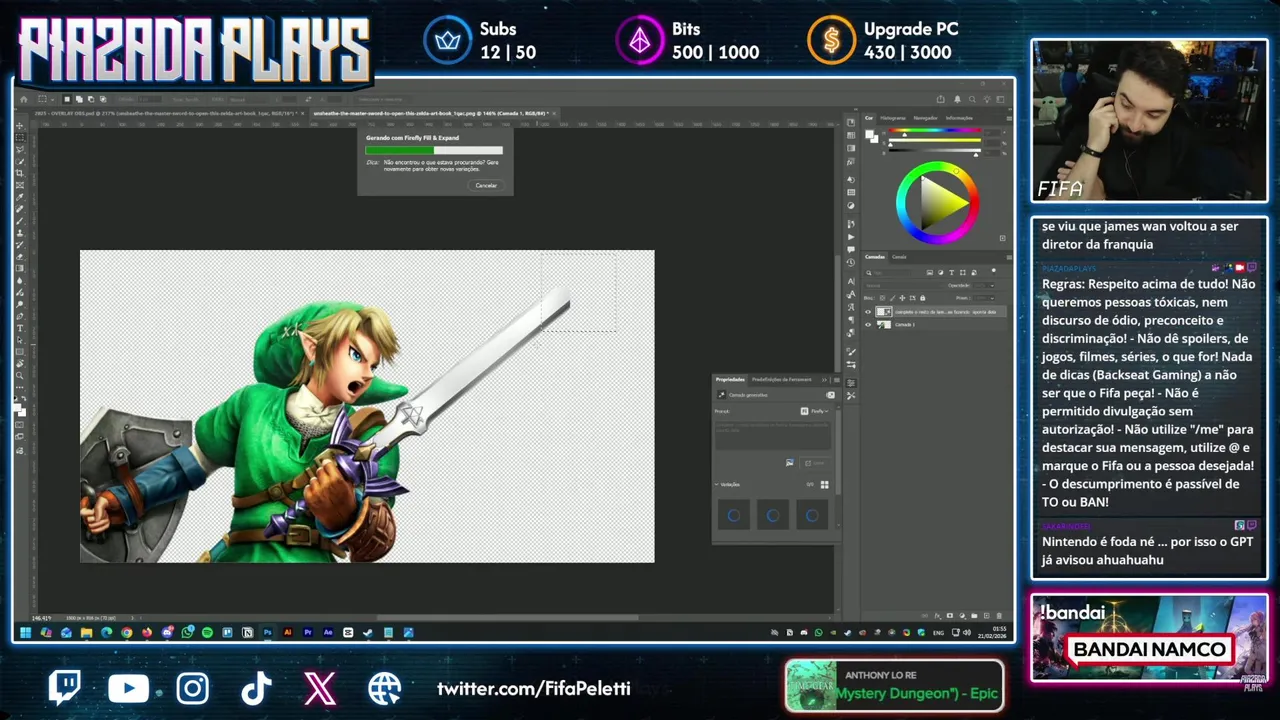Open the variations grid view icon
Screen dimensions: 1280x720
click(825, 485)
